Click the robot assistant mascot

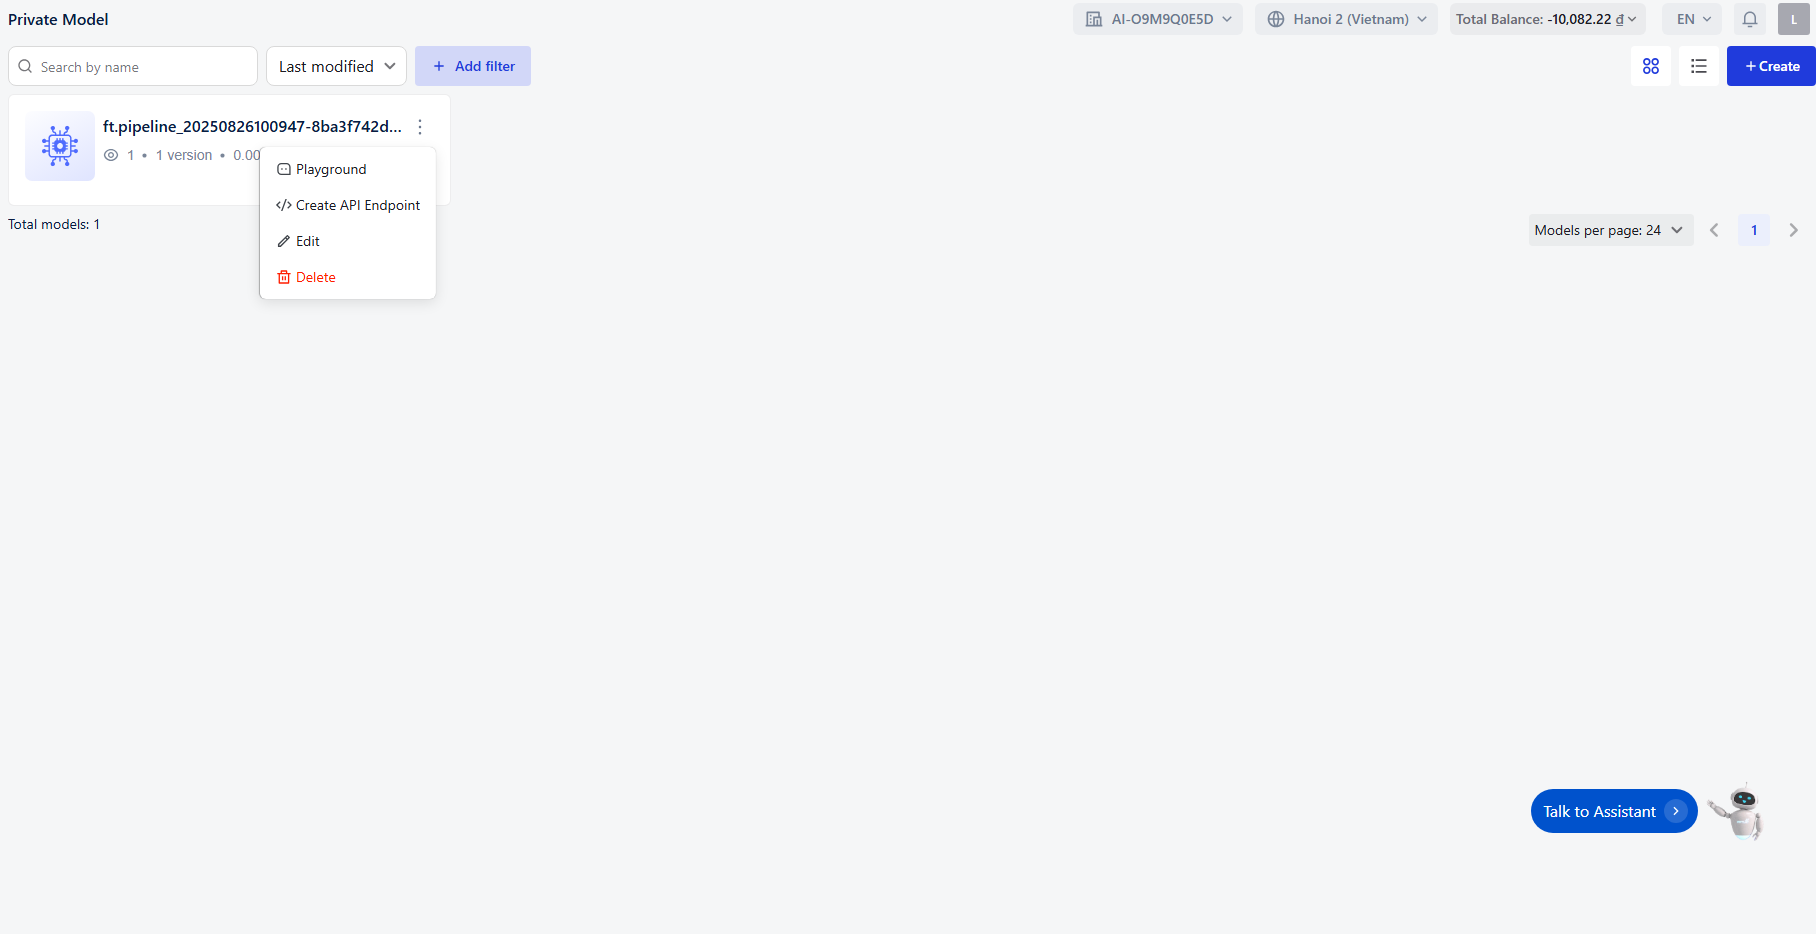pos(1739,811)
